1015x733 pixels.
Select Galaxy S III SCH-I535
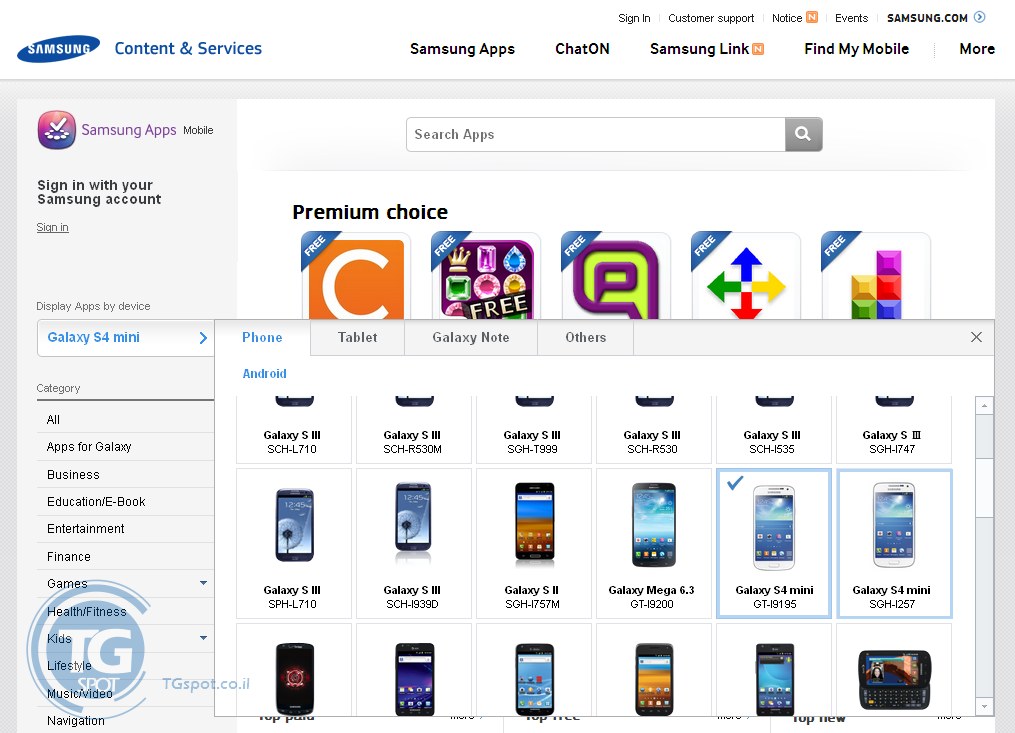774,429
